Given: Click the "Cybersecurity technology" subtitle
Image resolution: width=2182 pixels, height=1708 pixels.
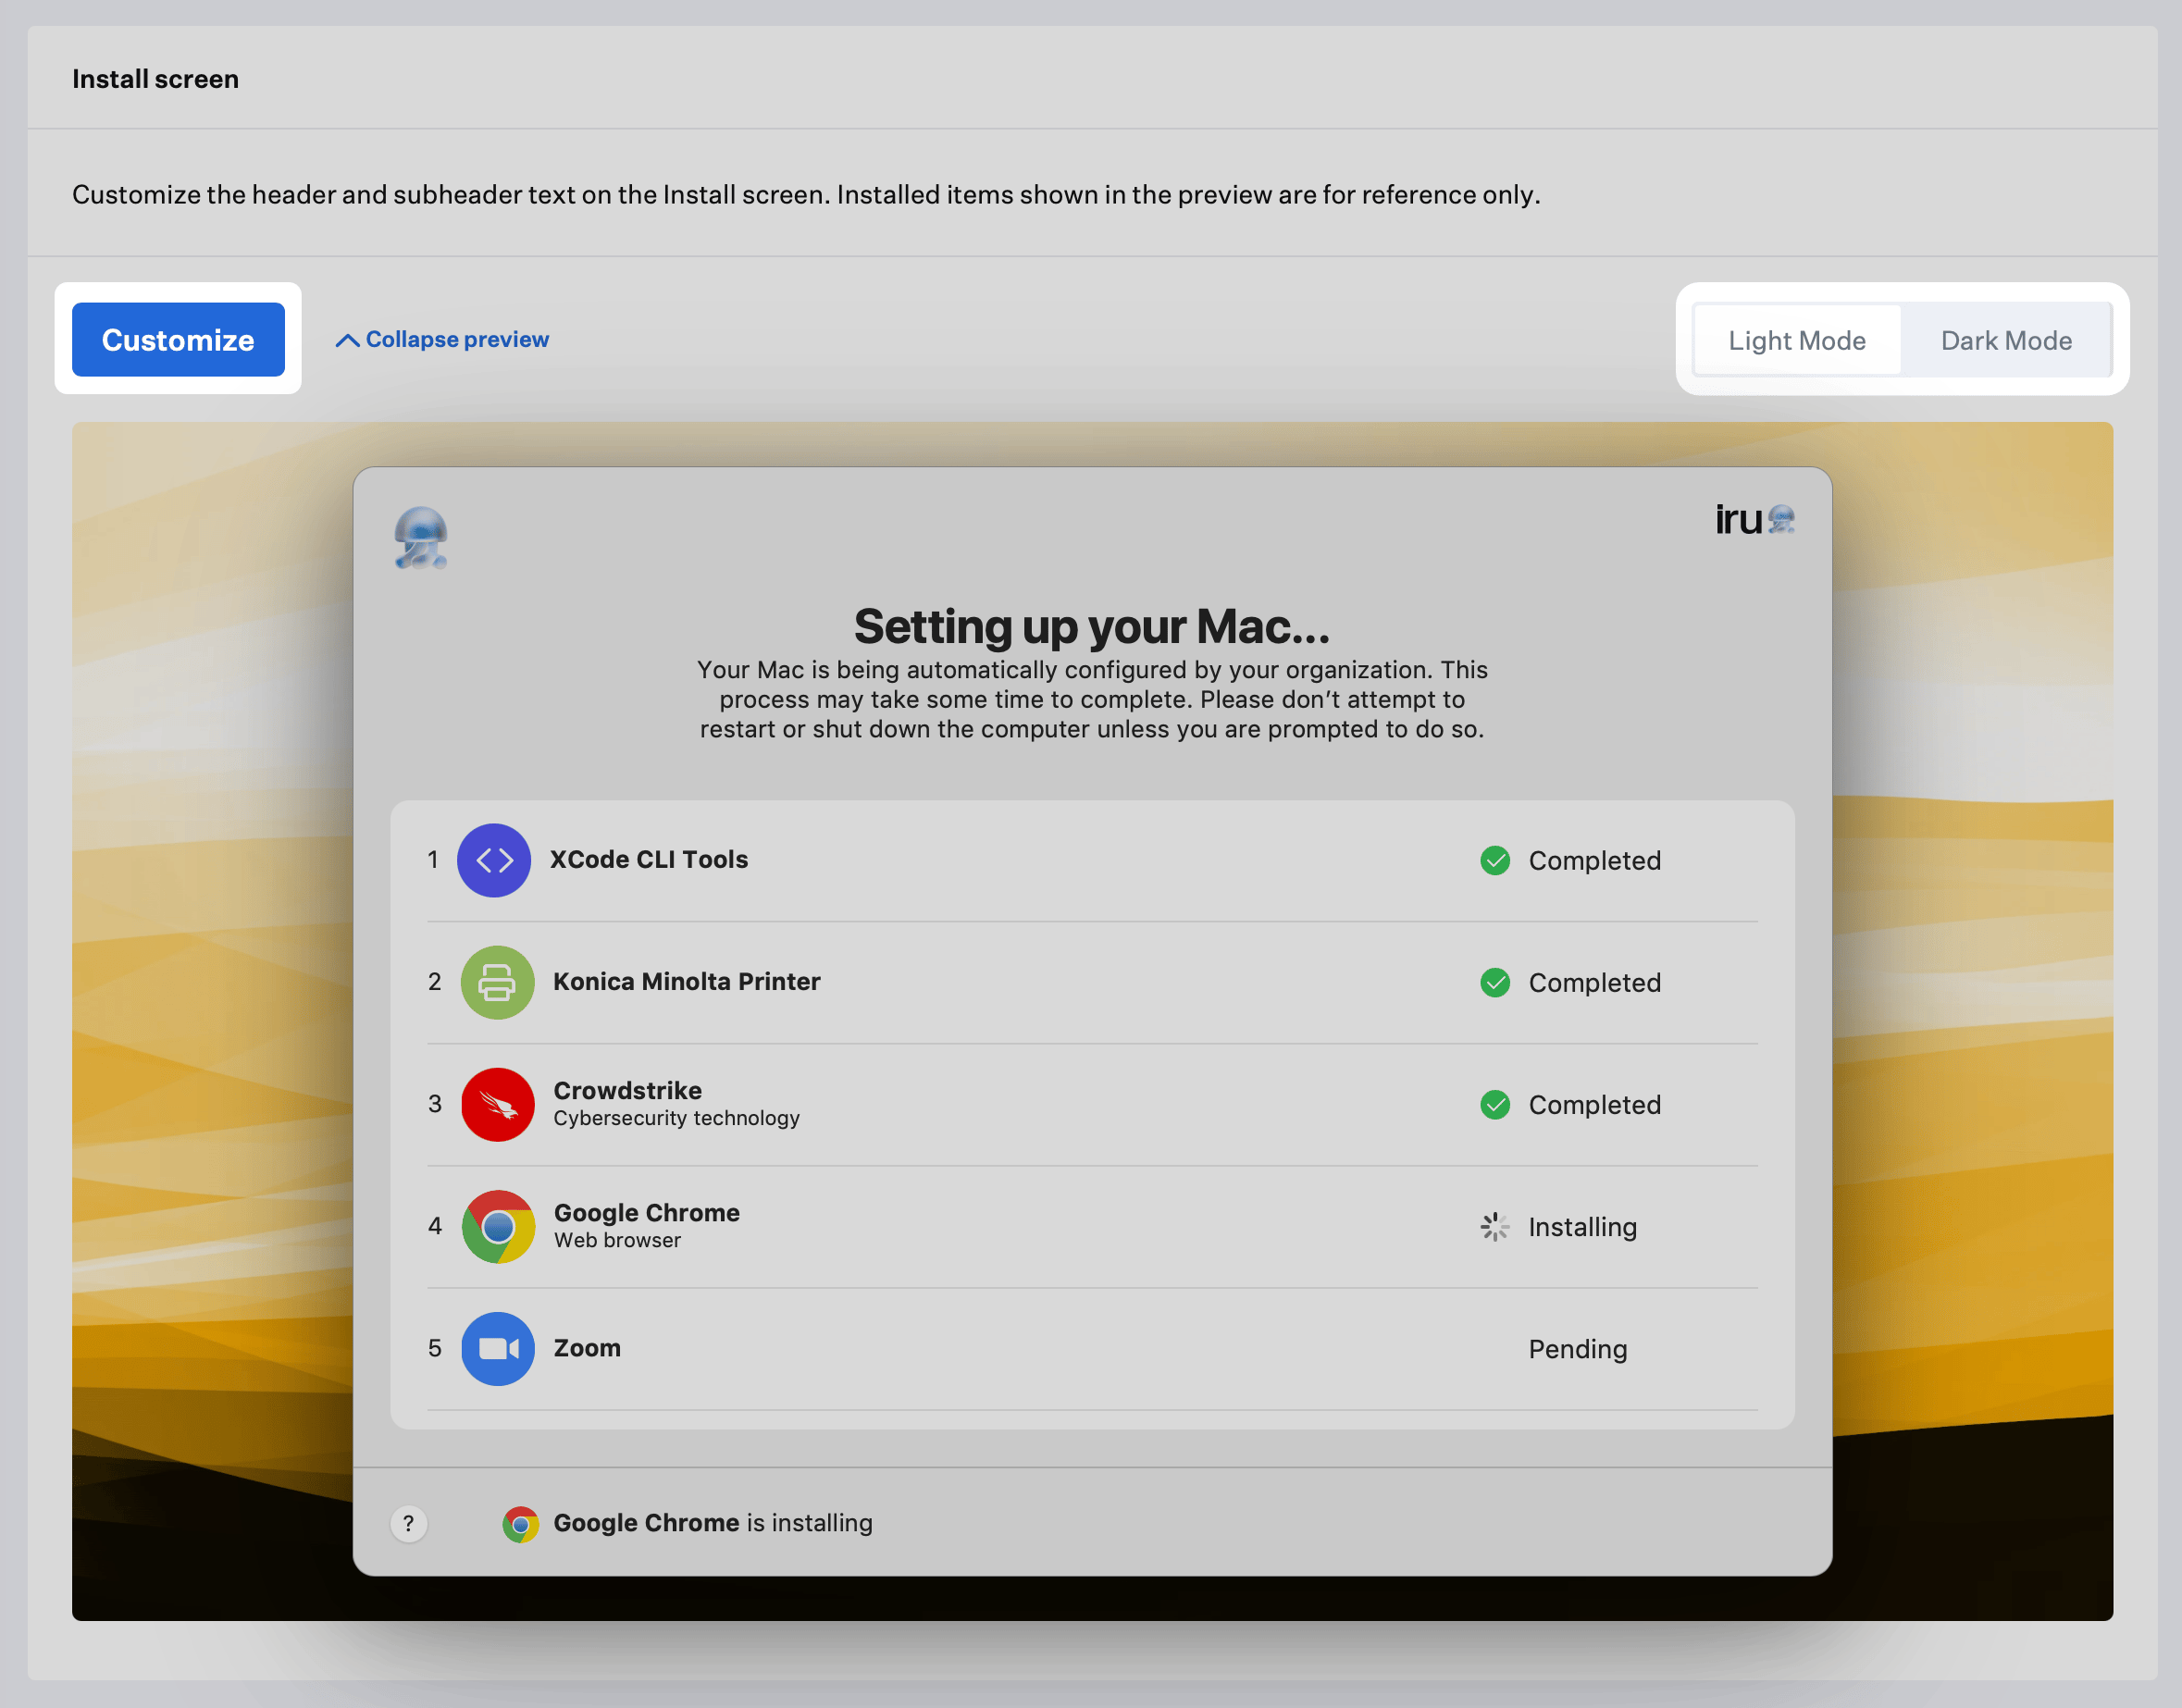Looking at the screenshot, I should click(x=677, y=1118).
